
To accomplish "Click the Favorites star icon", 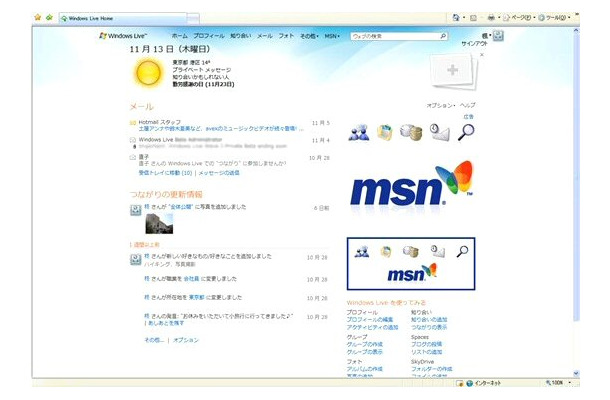I will 37,18.
